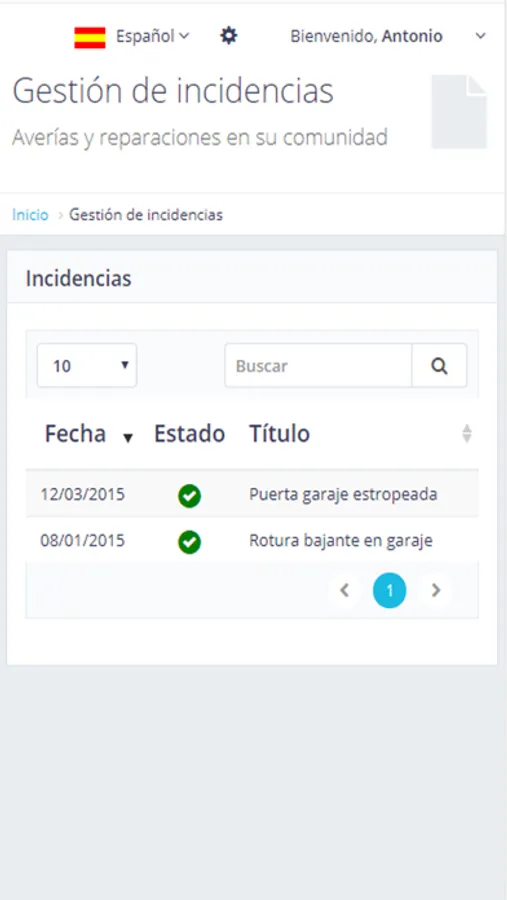This screenshot has width=507, height=900.
Task: Expand the Bienvenido, Antonio user menu
Action: (x=388, y=36)
